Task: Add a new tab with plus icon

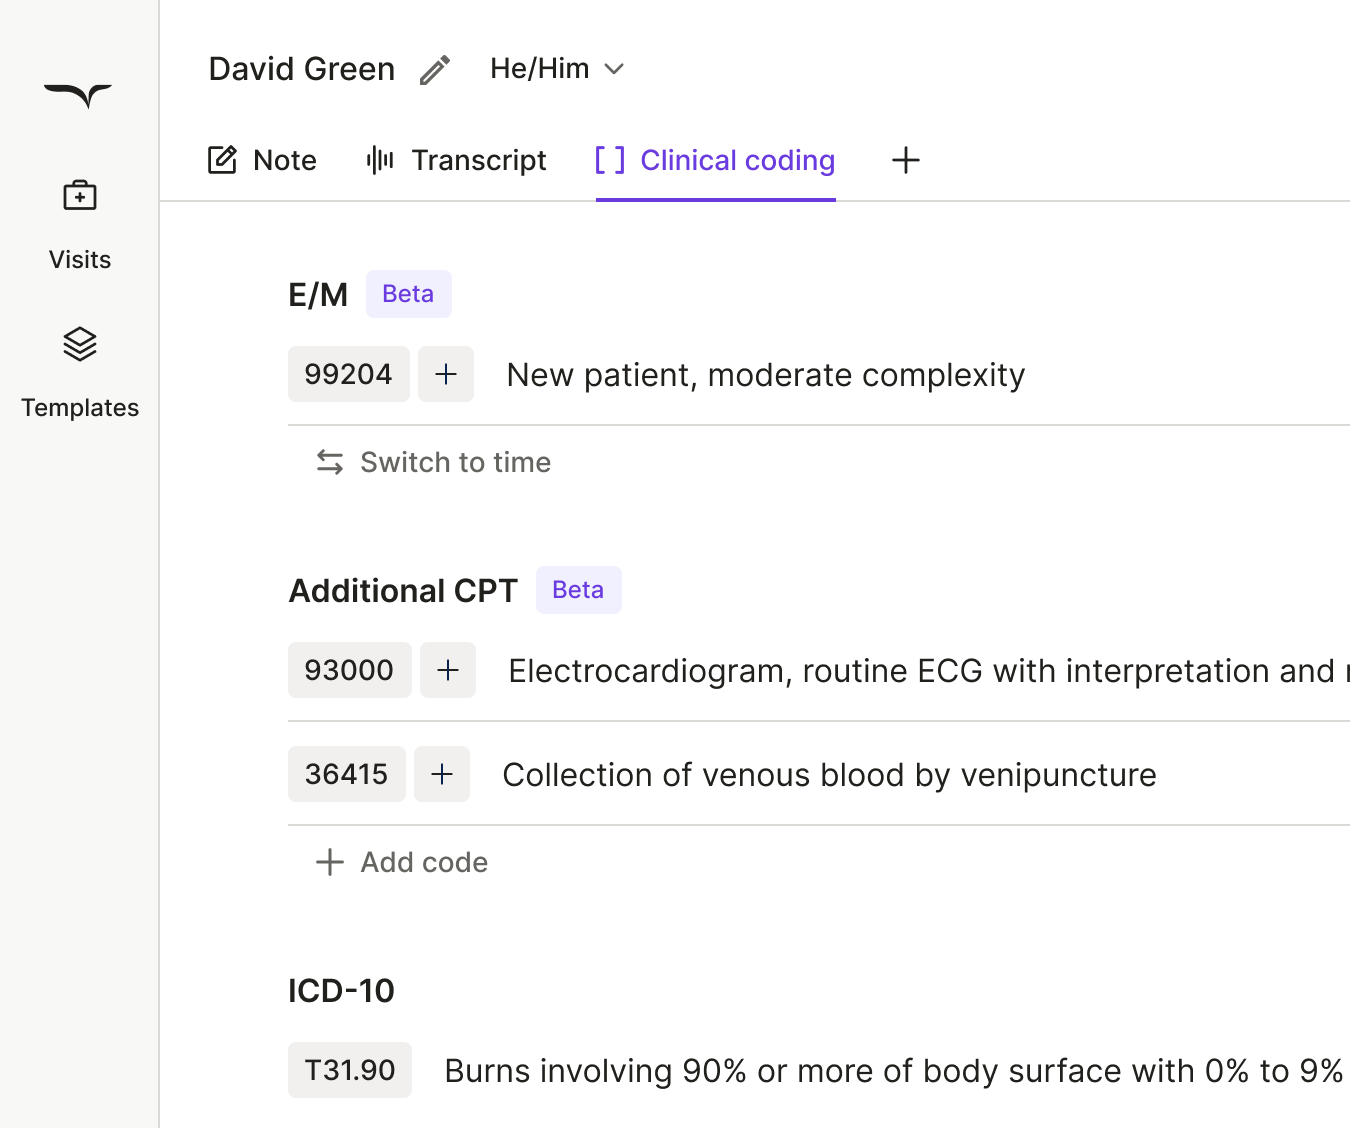Action: 905,160
